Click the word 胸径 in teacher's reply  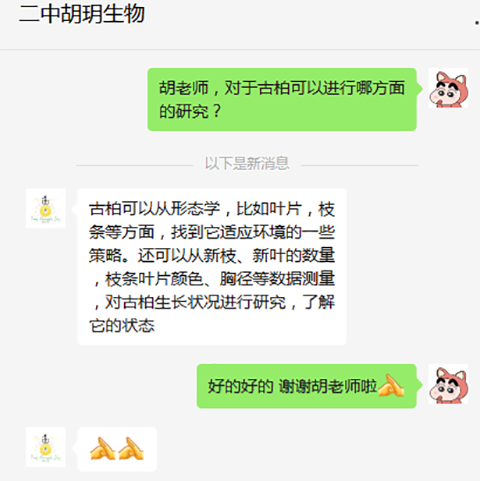[x=236, y=279]
